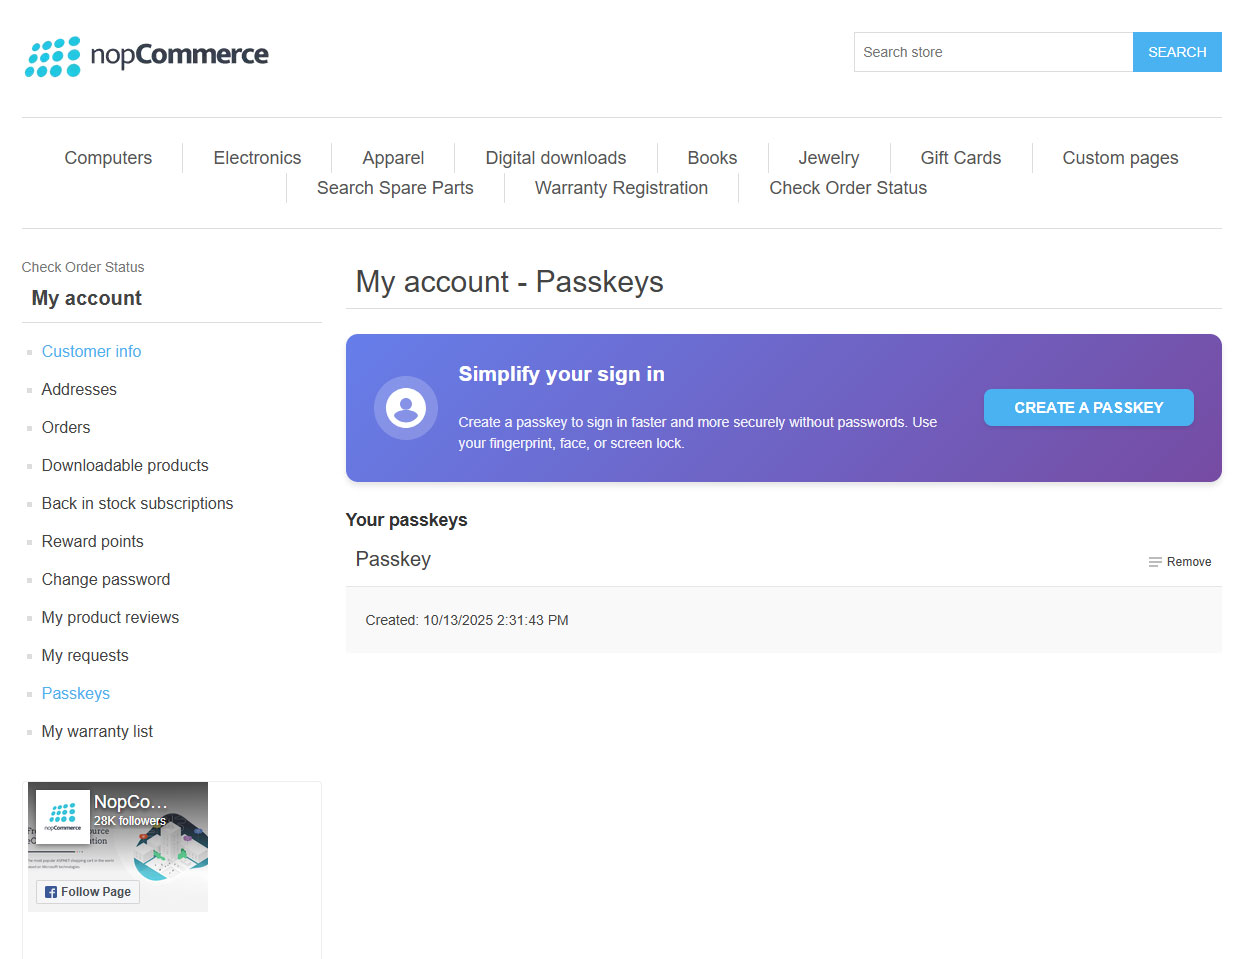View Reward points in the sidebar
Screen dimensions: 1247x959
[93, 542]
